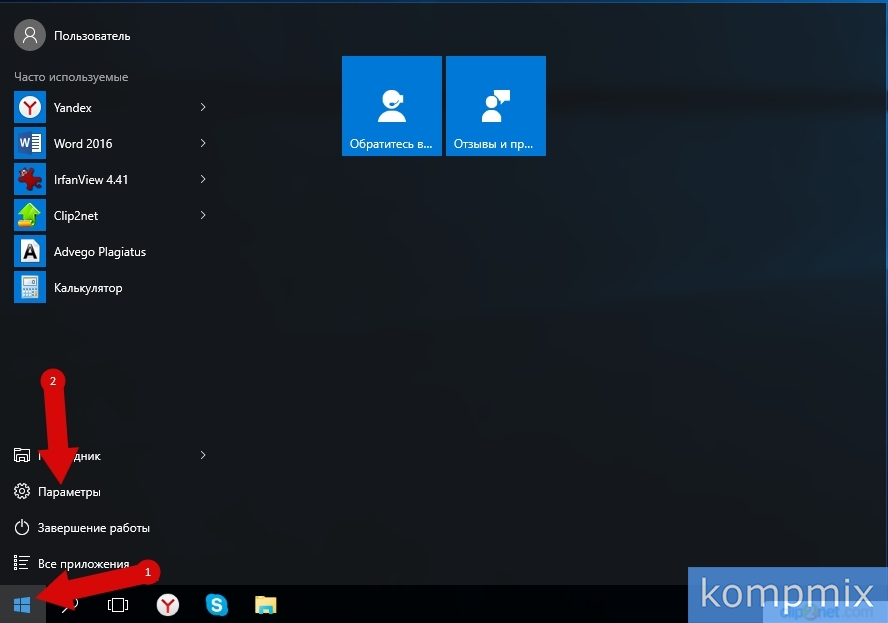
Task: Select Завершение работы power option
Action: click(93, 528)
